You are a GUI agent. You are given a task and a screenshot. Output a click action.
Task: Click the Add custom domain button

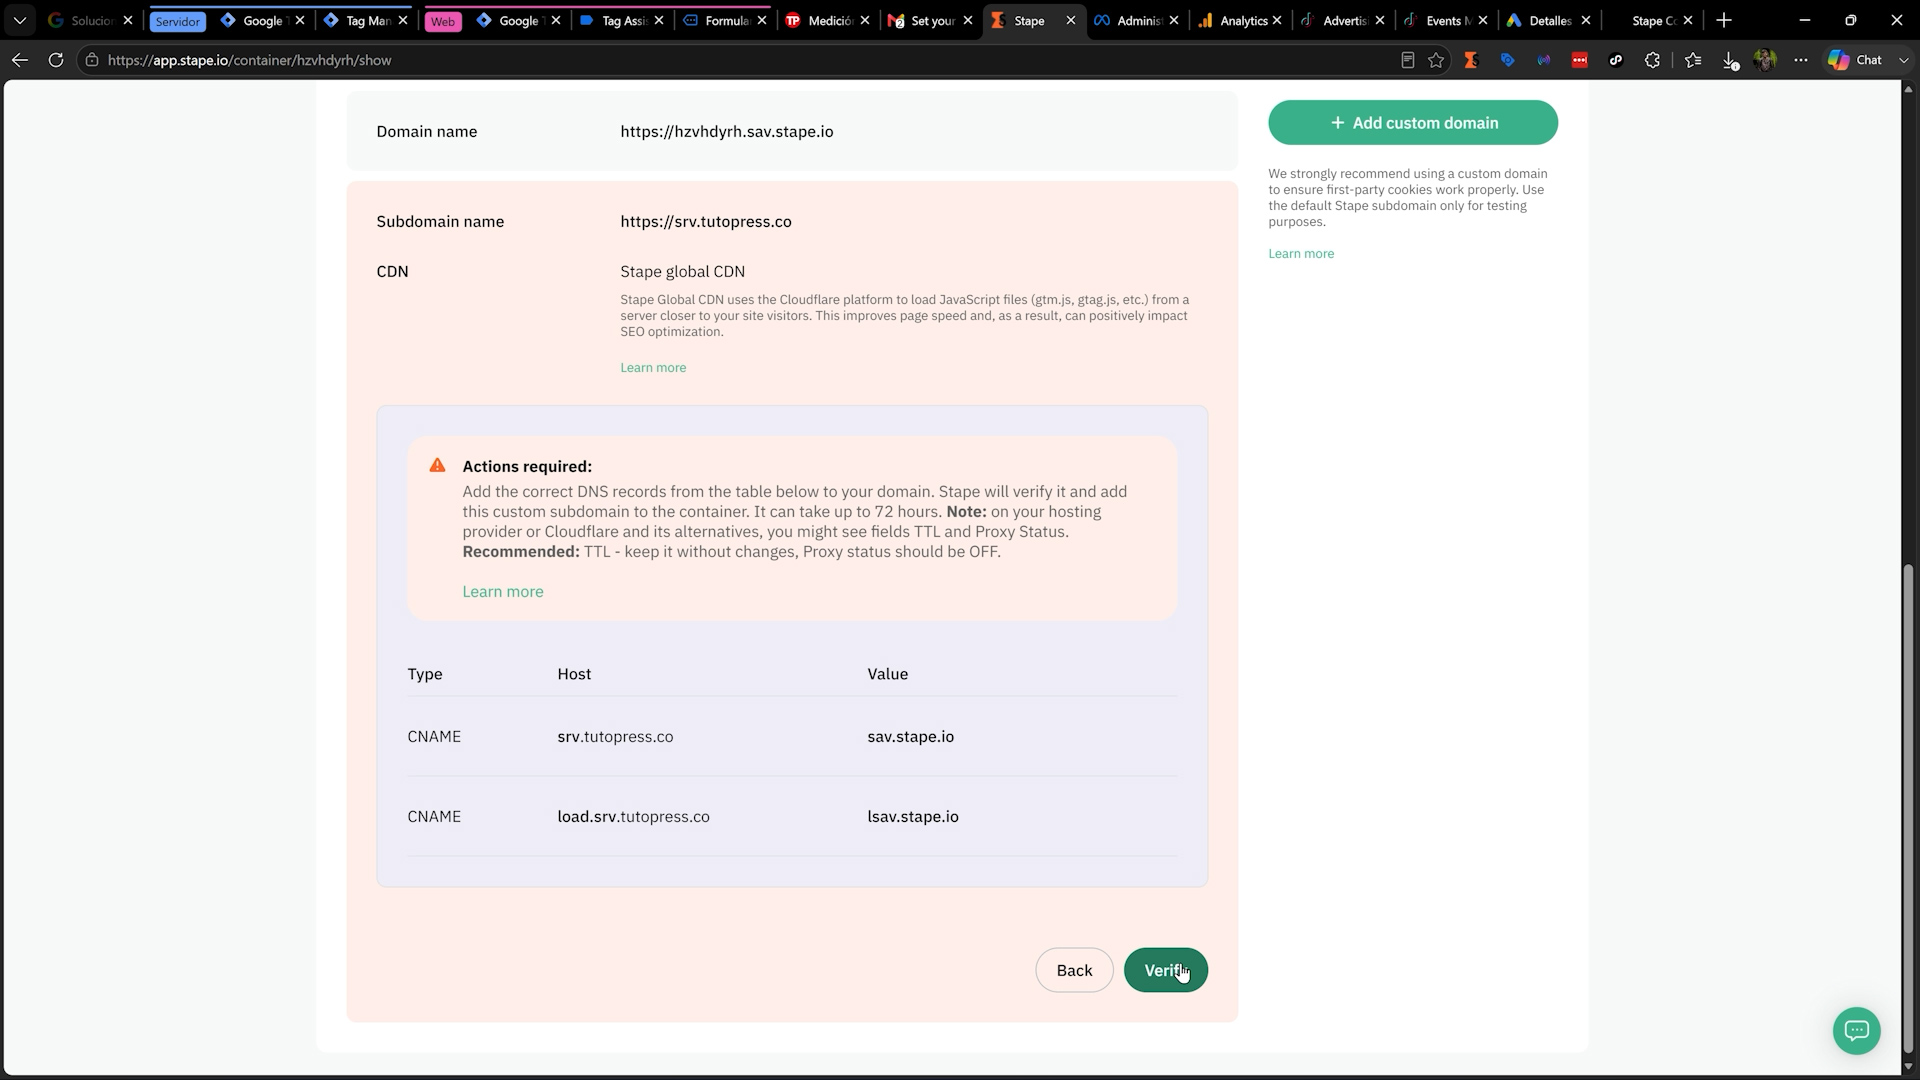(1413, 123)
